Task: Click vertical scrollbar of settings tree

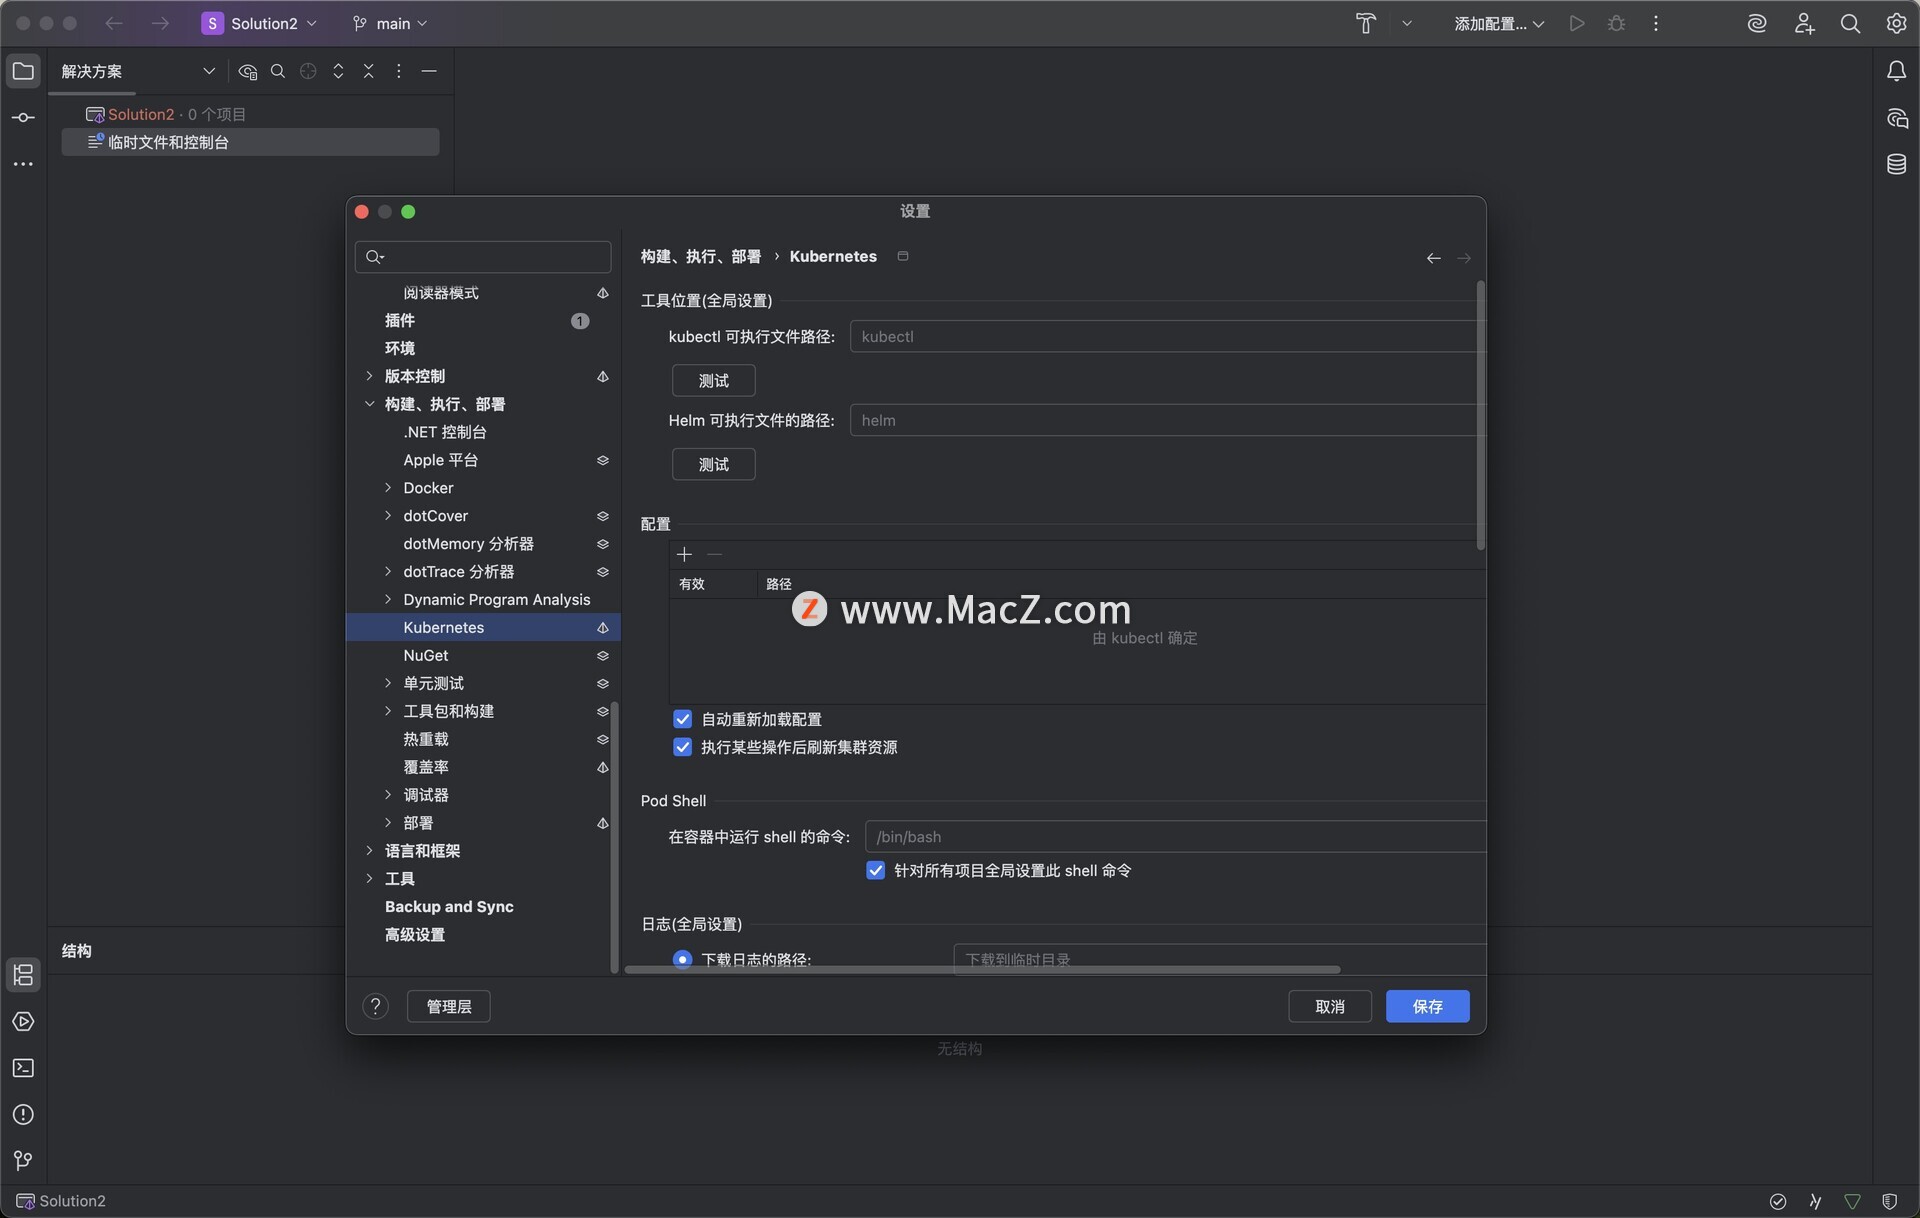Action: click(x=614, y=836)
